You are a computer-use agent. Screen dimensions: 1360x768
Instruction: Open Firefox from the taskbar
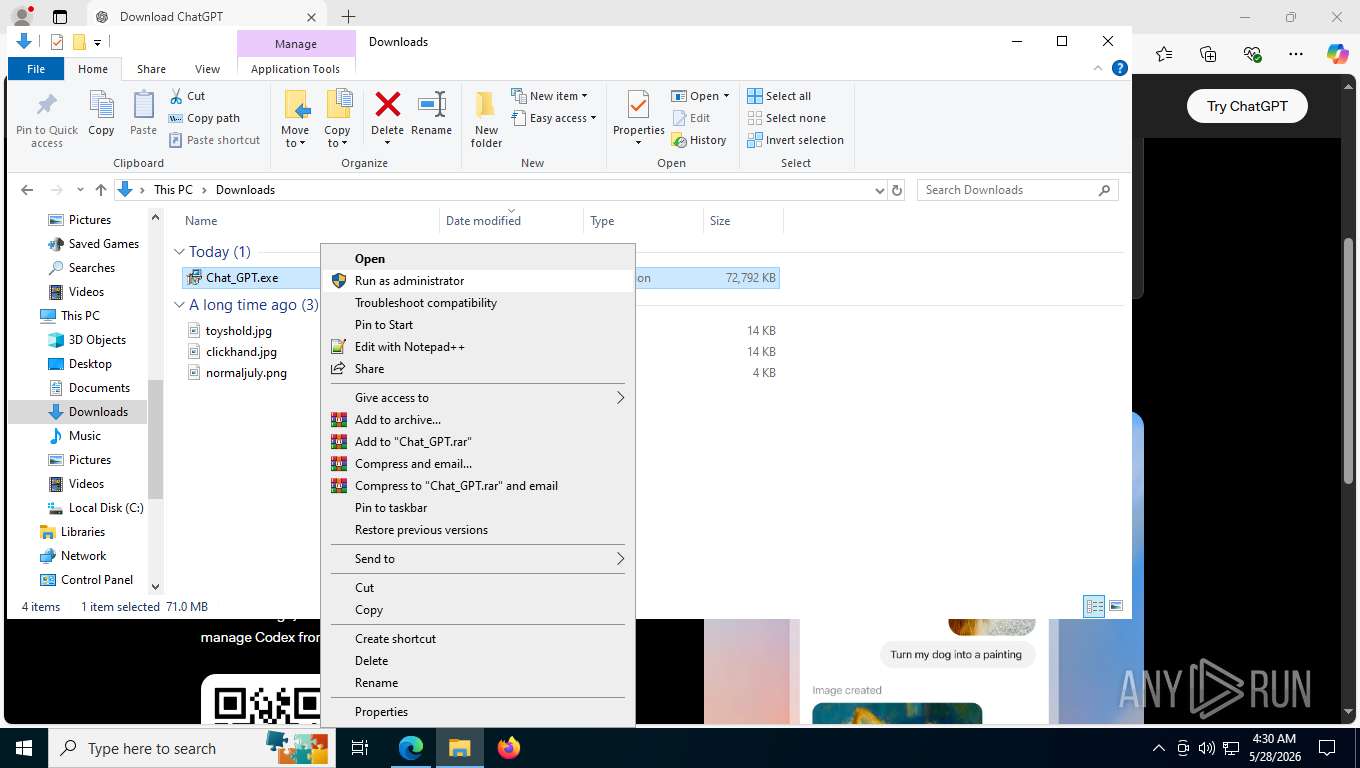pyautogui.click(x=509, y=748)
